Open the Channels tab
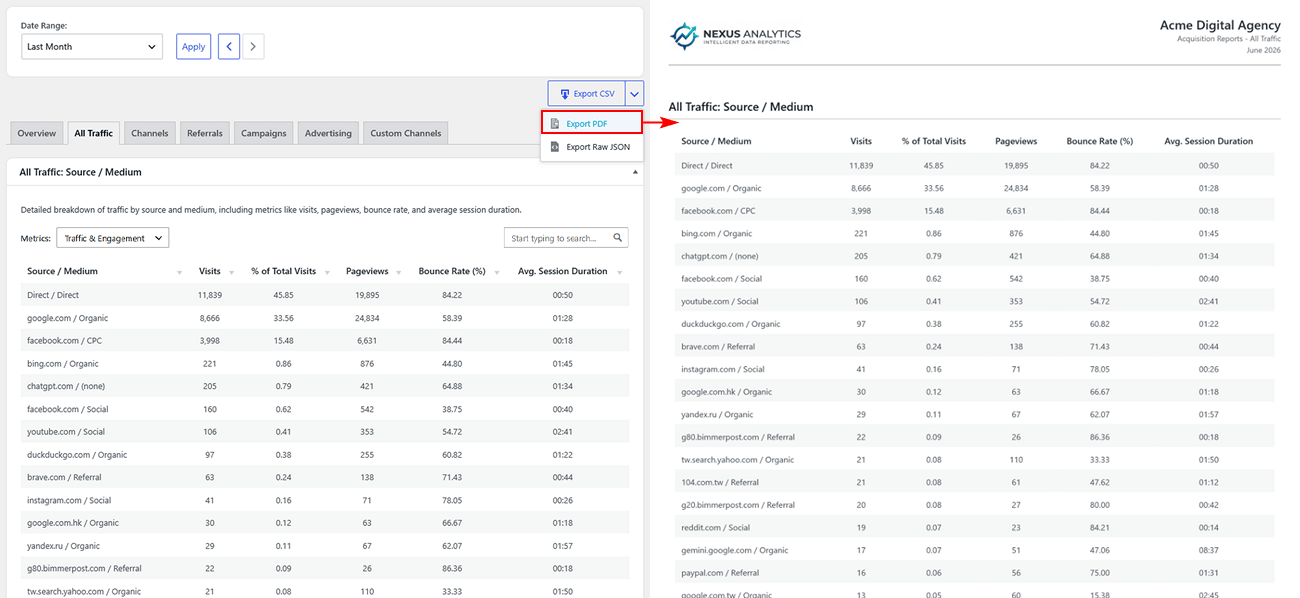Screen dimensions: 1300x598 pos(150,133)
